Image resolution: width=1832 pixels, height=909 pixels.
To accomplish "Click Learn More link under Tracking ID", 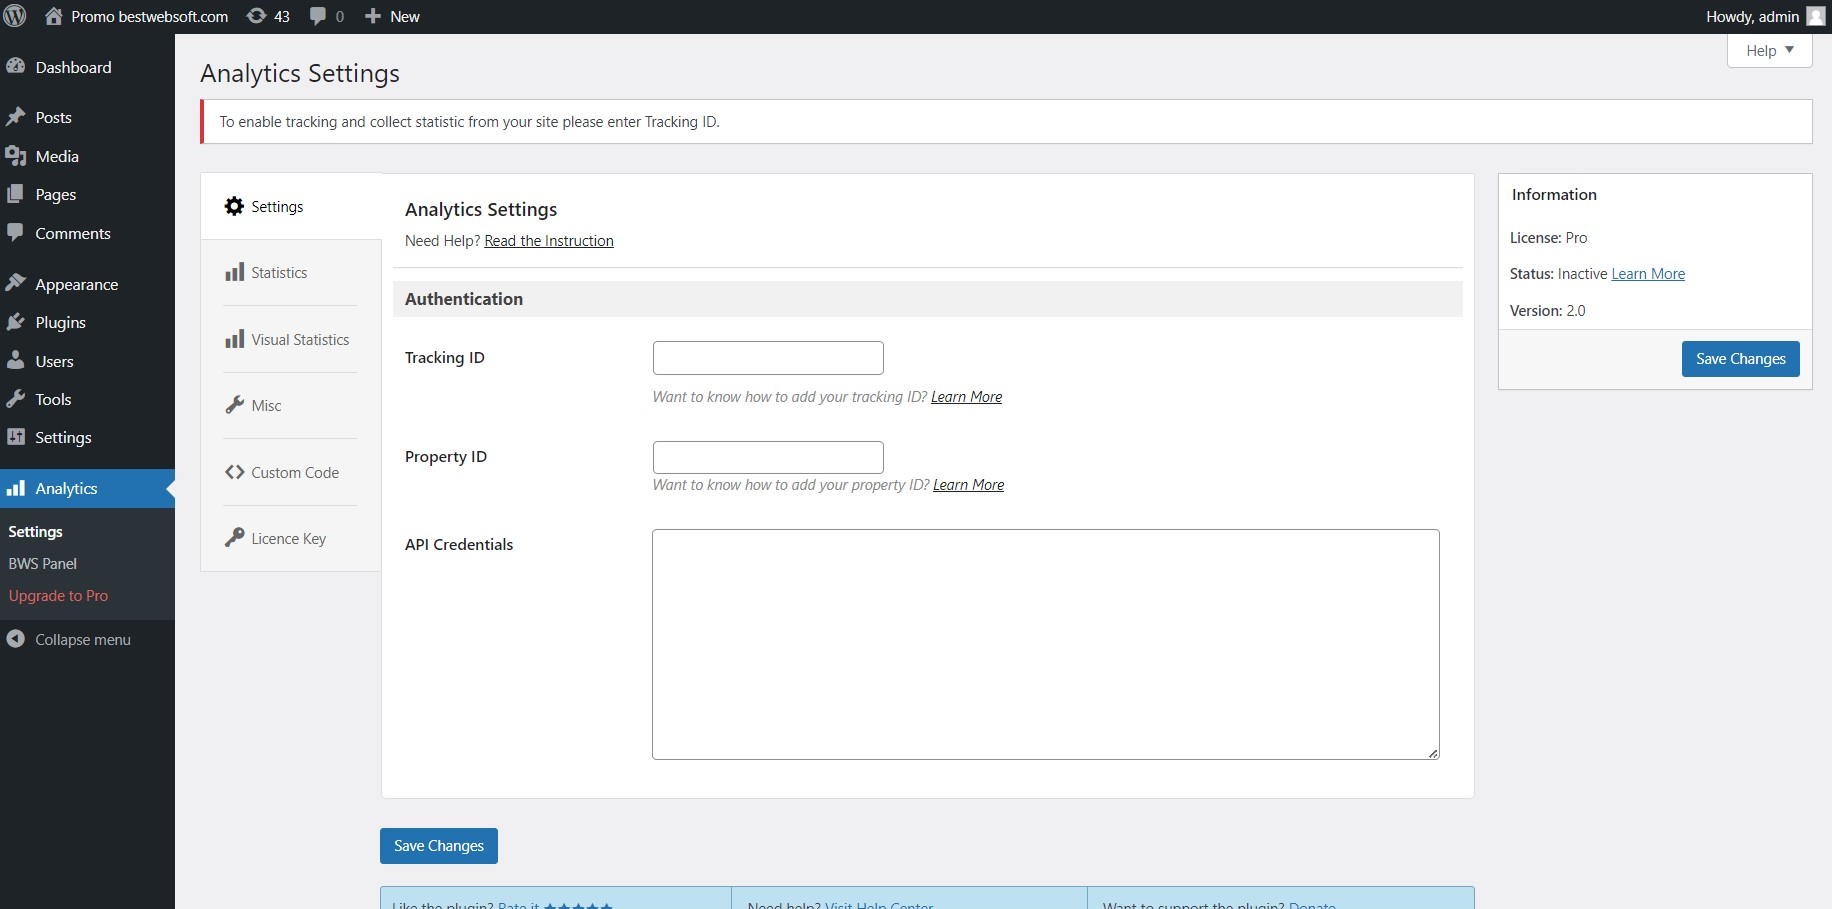I will click(x=966, y=396).
